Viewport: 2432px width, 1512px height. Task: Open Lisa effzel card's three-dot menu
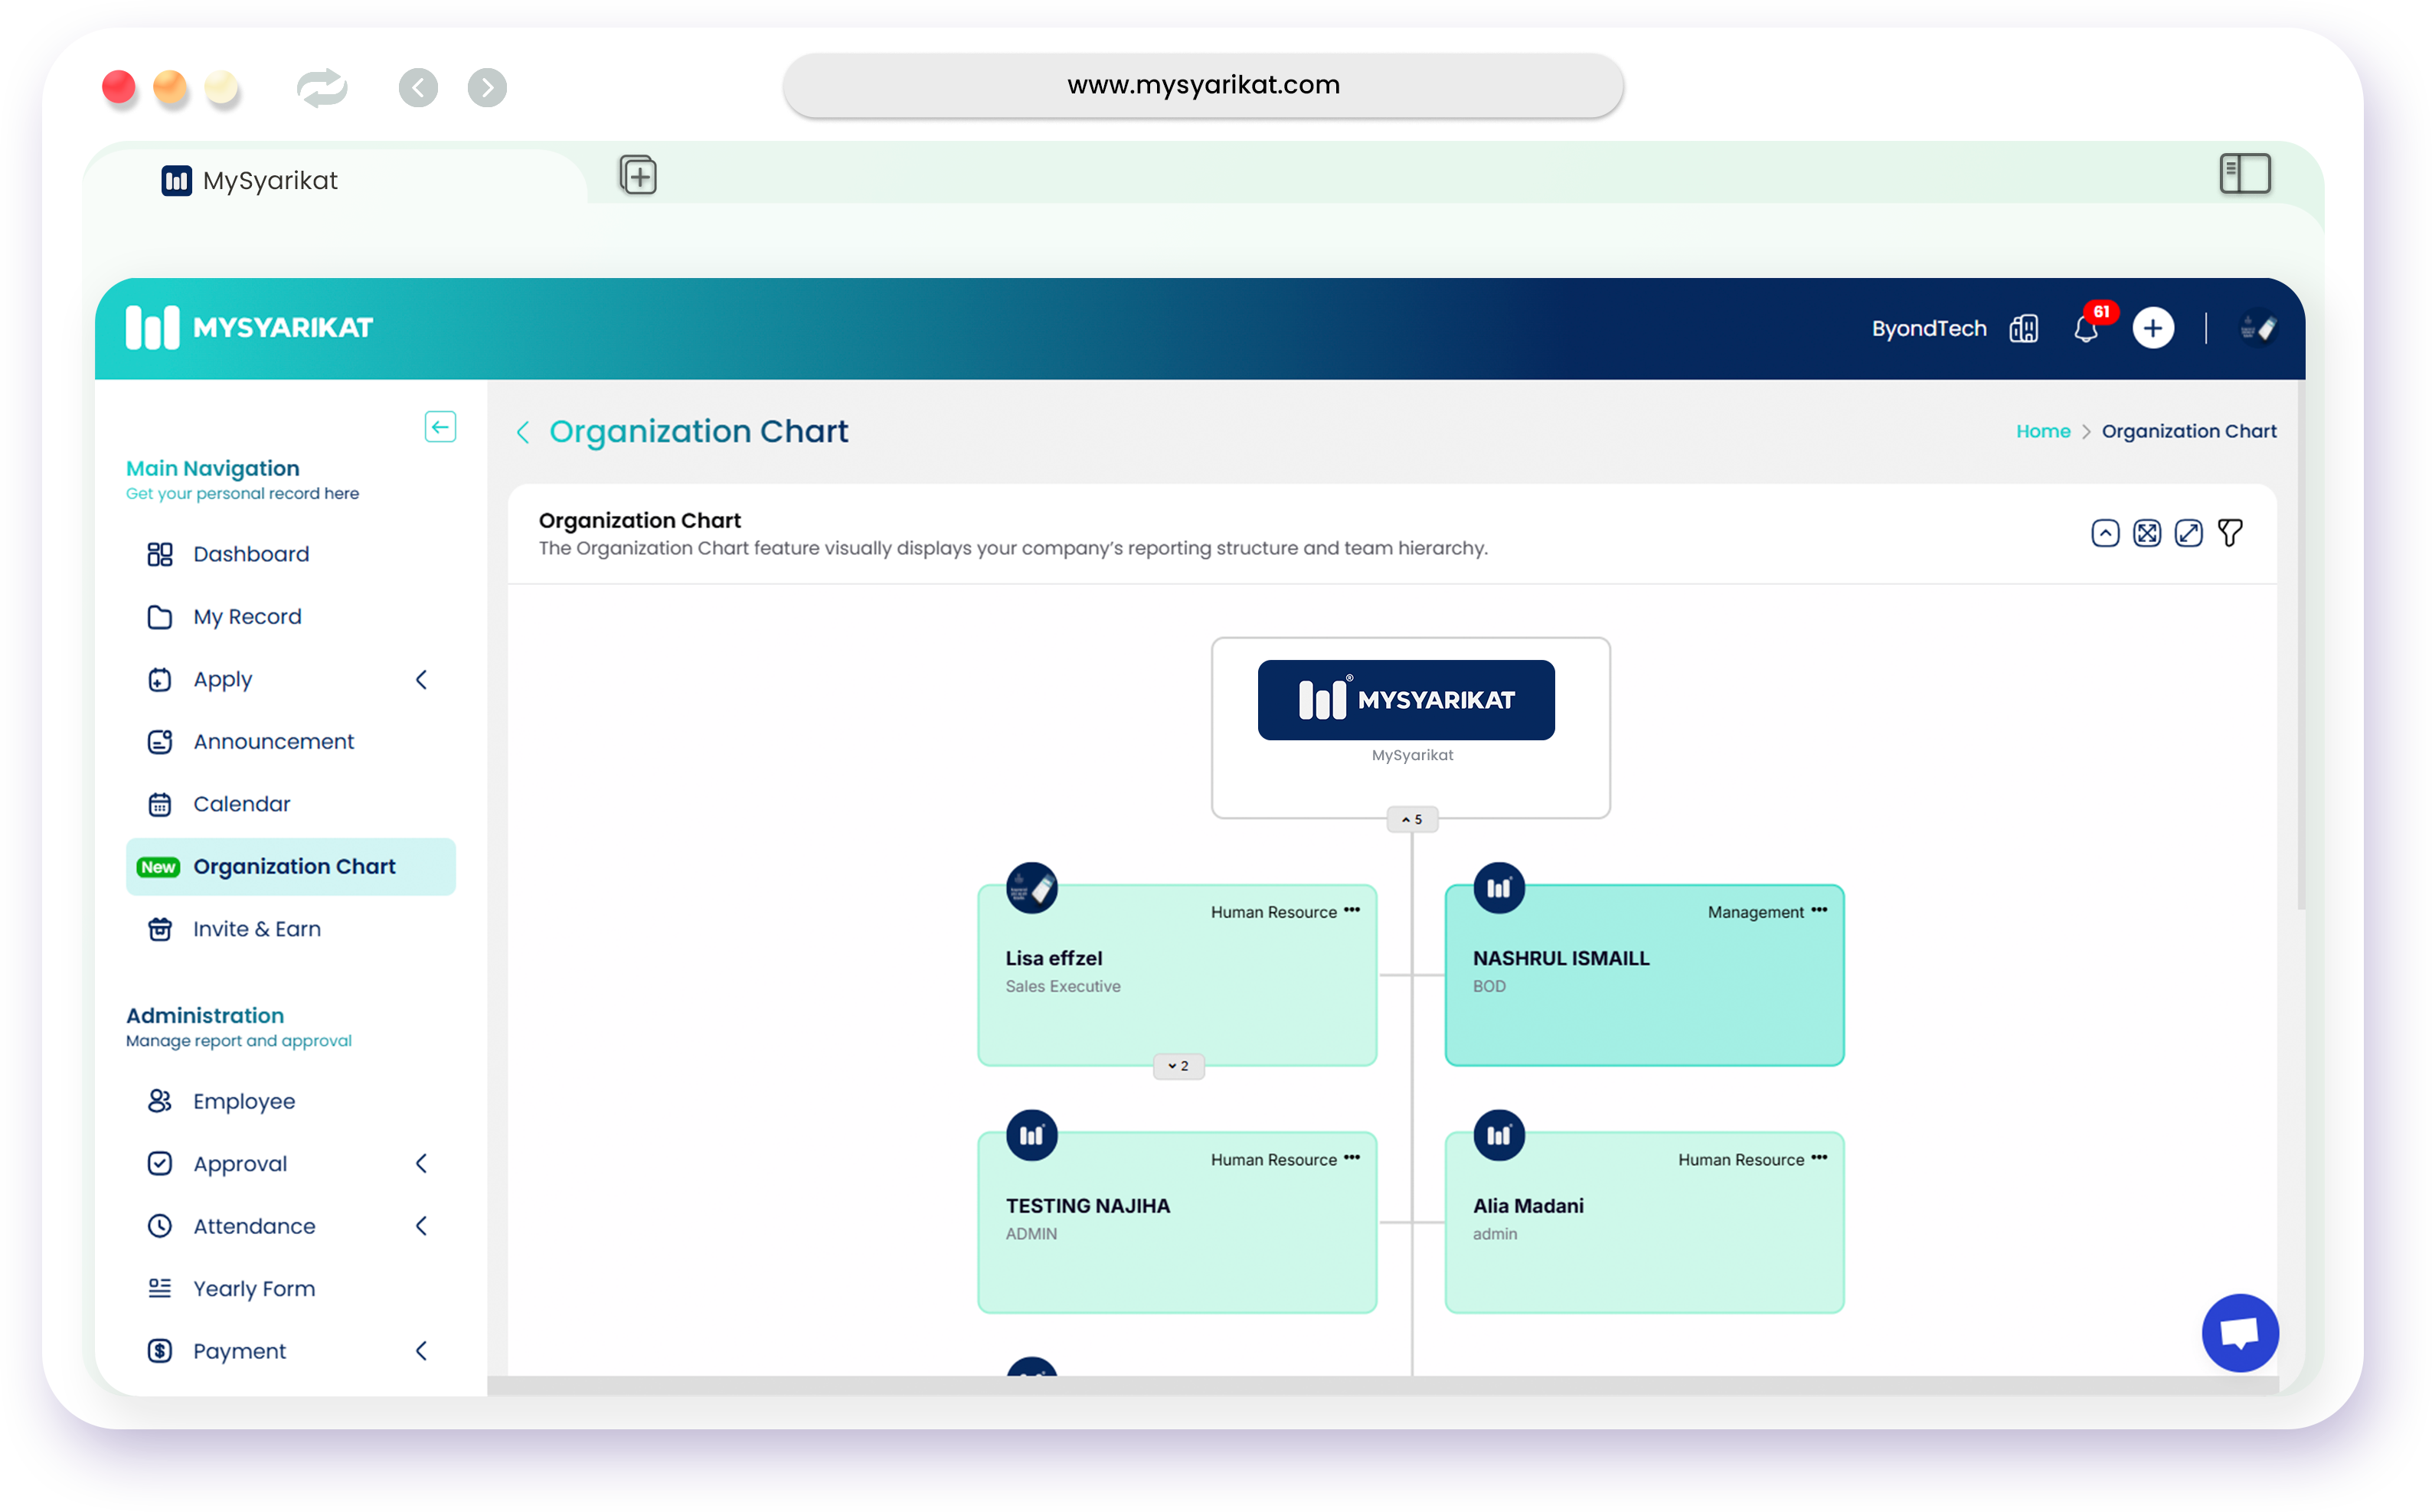(x=1352, y=910)
